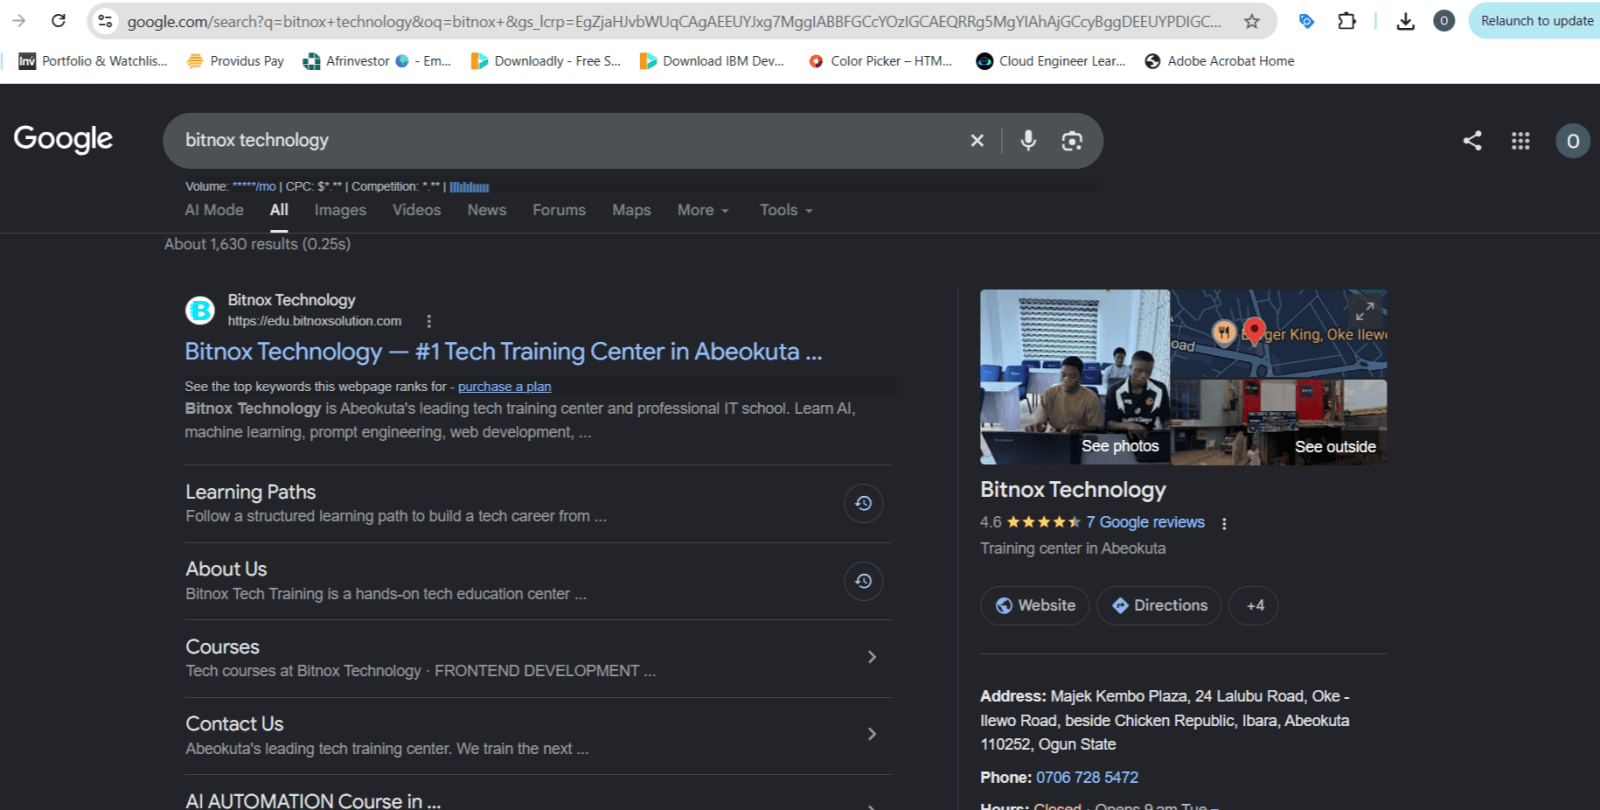1600x810 pixels.
Task: Click the history icon on About Us row
Action: pos(864,581)
